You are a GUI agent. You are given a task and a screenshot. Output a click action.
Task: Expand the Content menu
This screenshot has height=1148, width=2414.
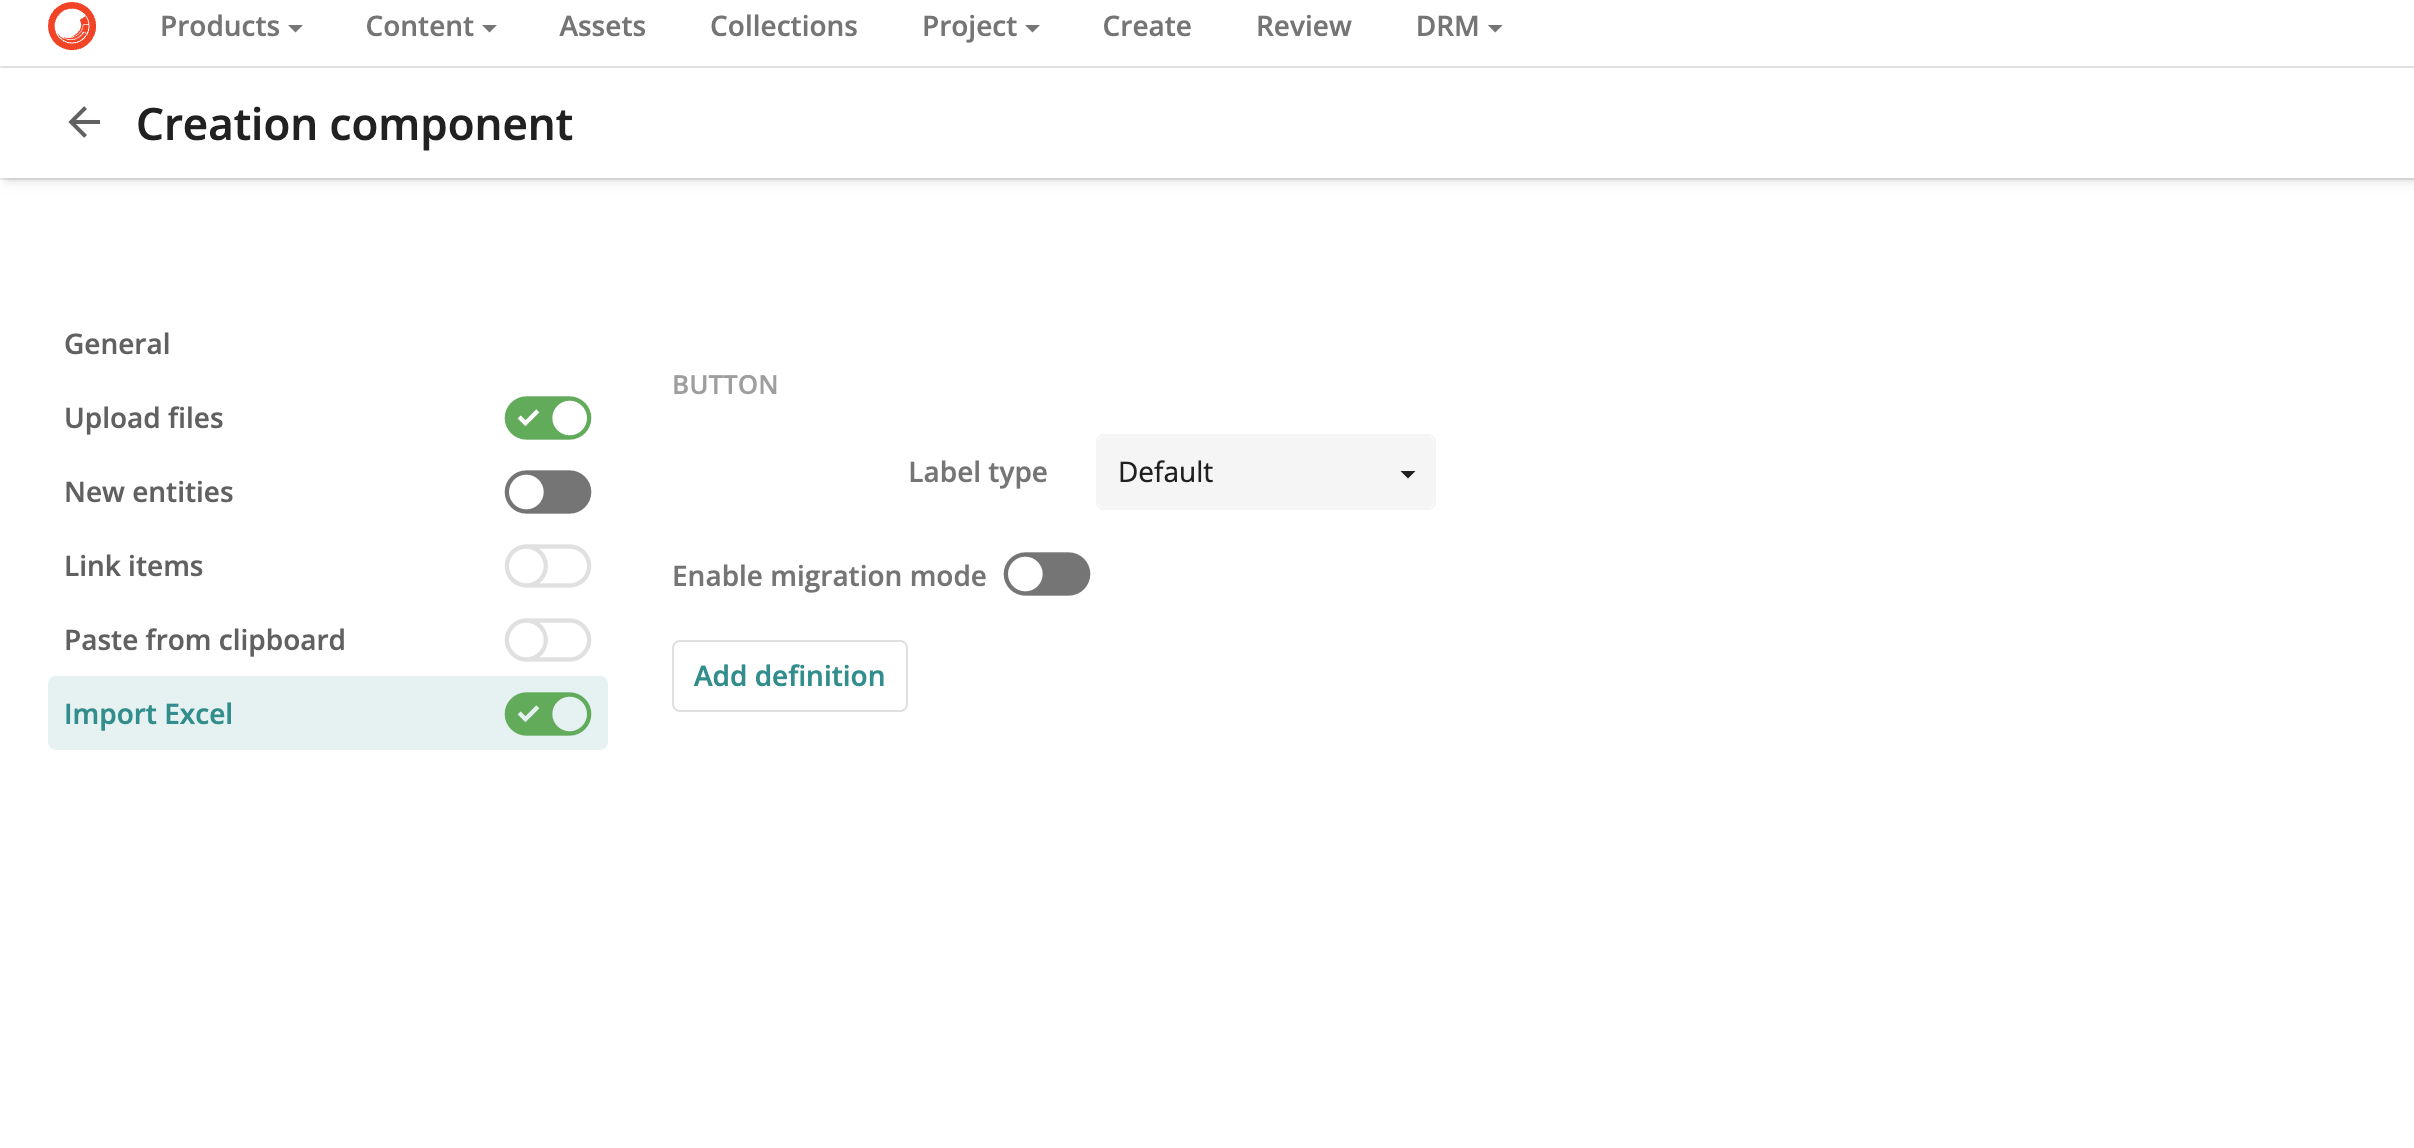click(431, 26)
